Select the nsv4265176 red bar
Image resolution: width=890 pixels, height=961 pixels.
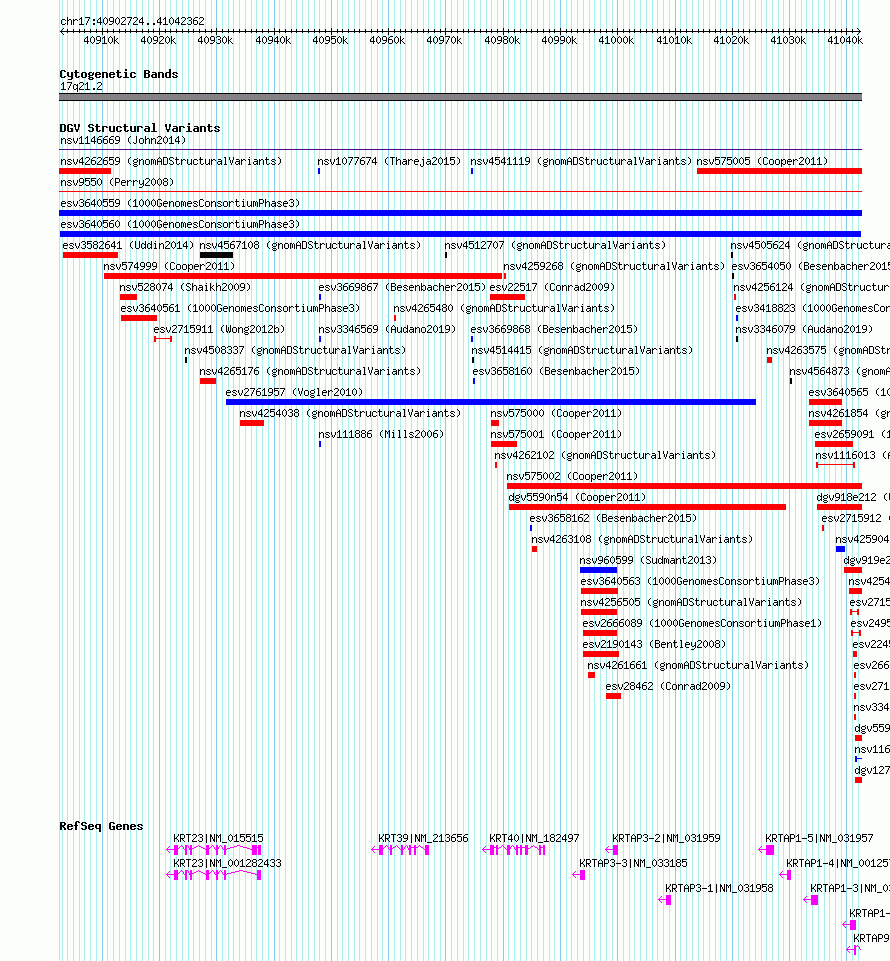208,381
